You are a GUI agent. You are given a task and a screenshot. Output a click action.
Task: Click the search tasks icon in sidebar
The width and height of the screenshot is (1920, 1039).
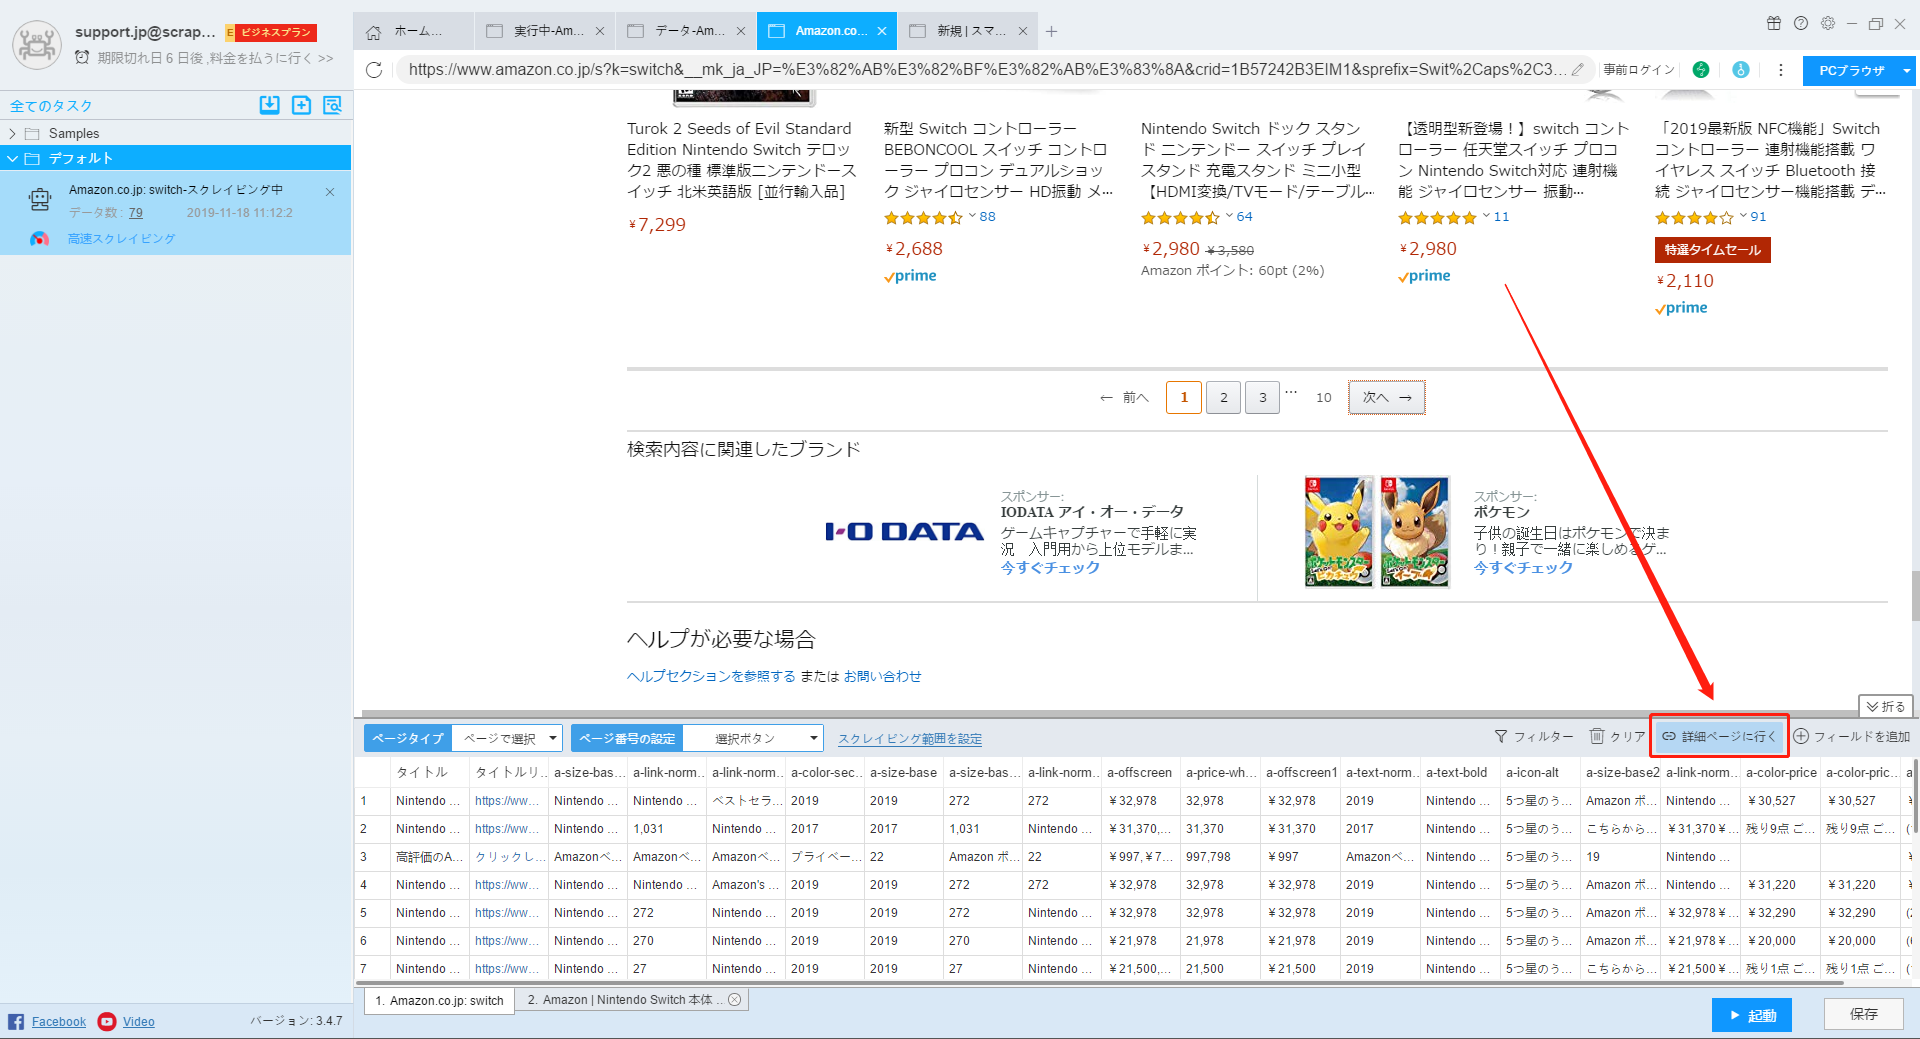333,105
